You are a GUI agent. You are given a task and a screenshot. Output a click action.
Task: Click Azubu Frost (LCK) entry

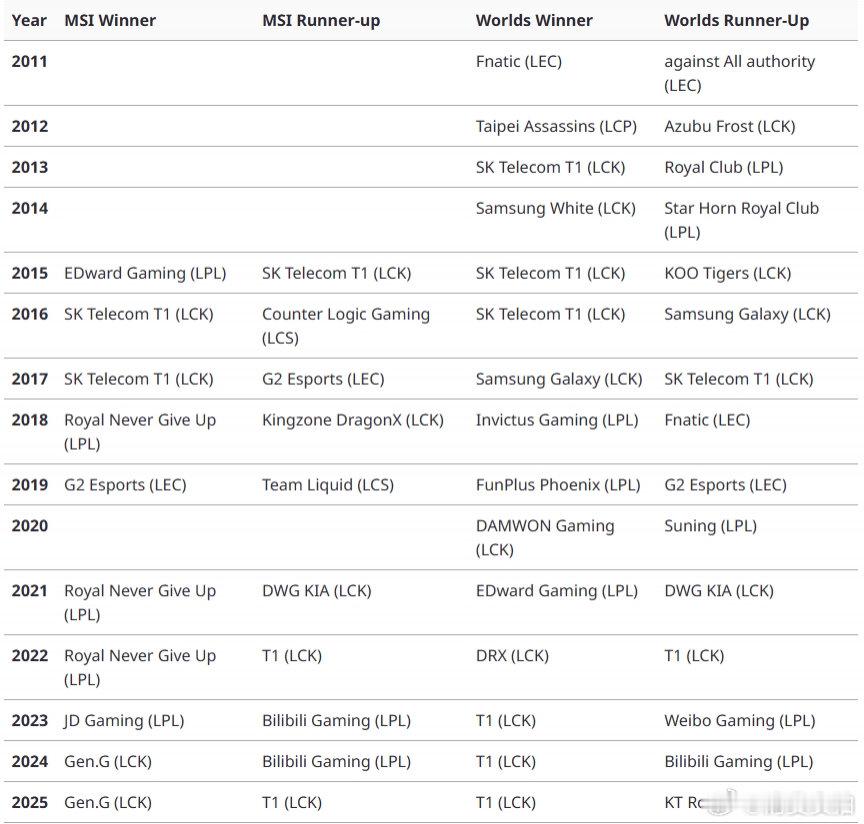(x=730, y=126)
